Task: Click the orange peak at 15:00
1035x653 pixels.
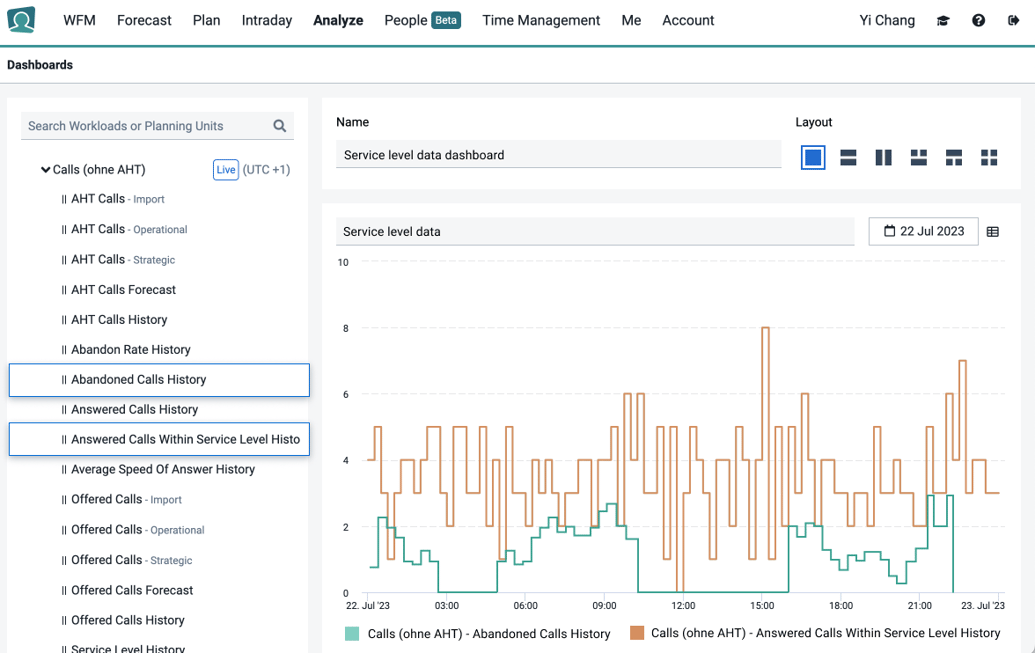Action: 766,328
